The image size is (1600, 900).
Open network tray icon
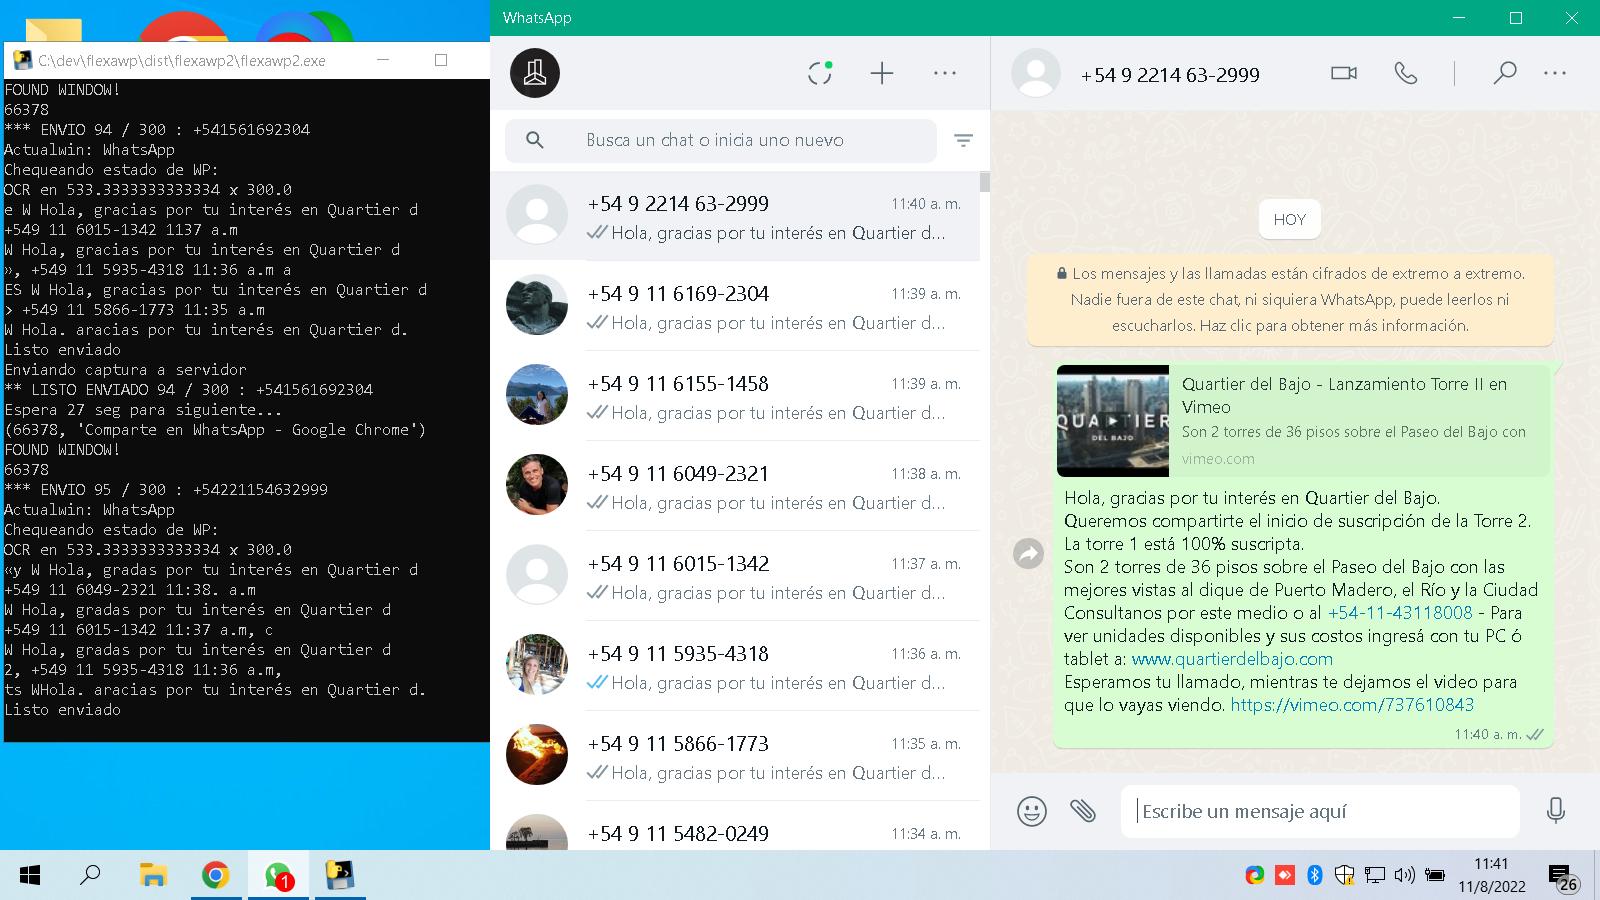coord(1375,876)
